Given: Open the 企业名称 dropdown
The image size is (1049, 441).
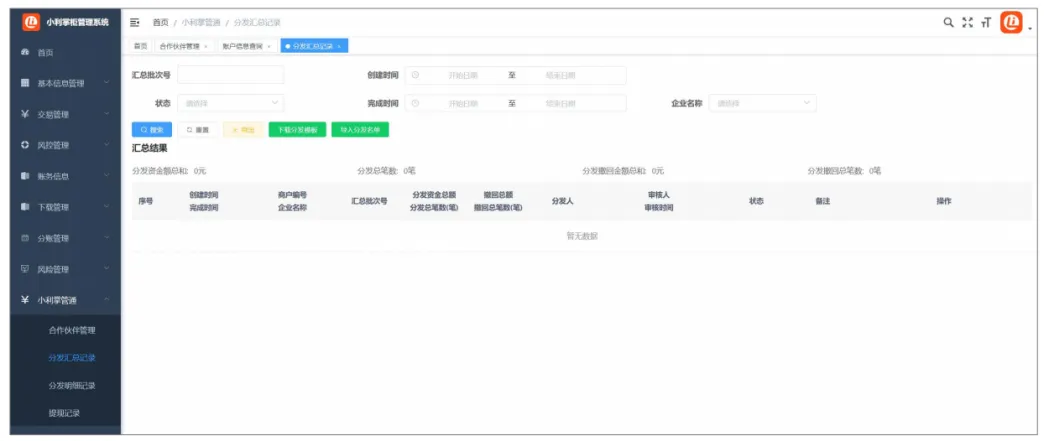Looking at the screenshot, I should point(763,103).
